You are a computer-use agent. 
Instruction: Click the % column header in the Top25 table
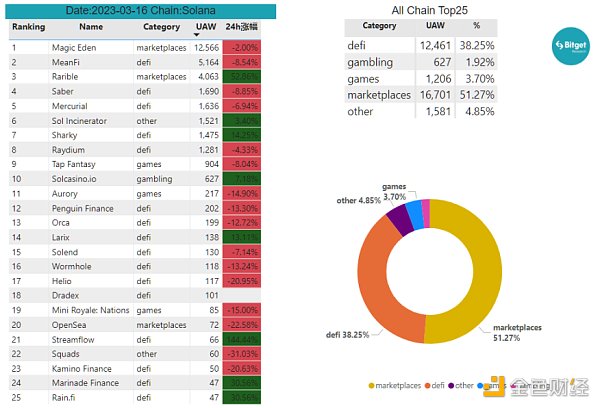pos(476,26)
